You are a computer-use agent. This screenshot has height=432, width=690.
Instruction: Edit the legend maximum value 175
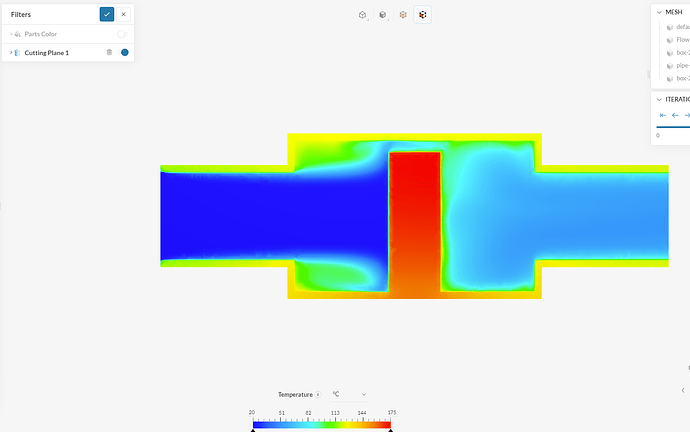coord(392,413)
